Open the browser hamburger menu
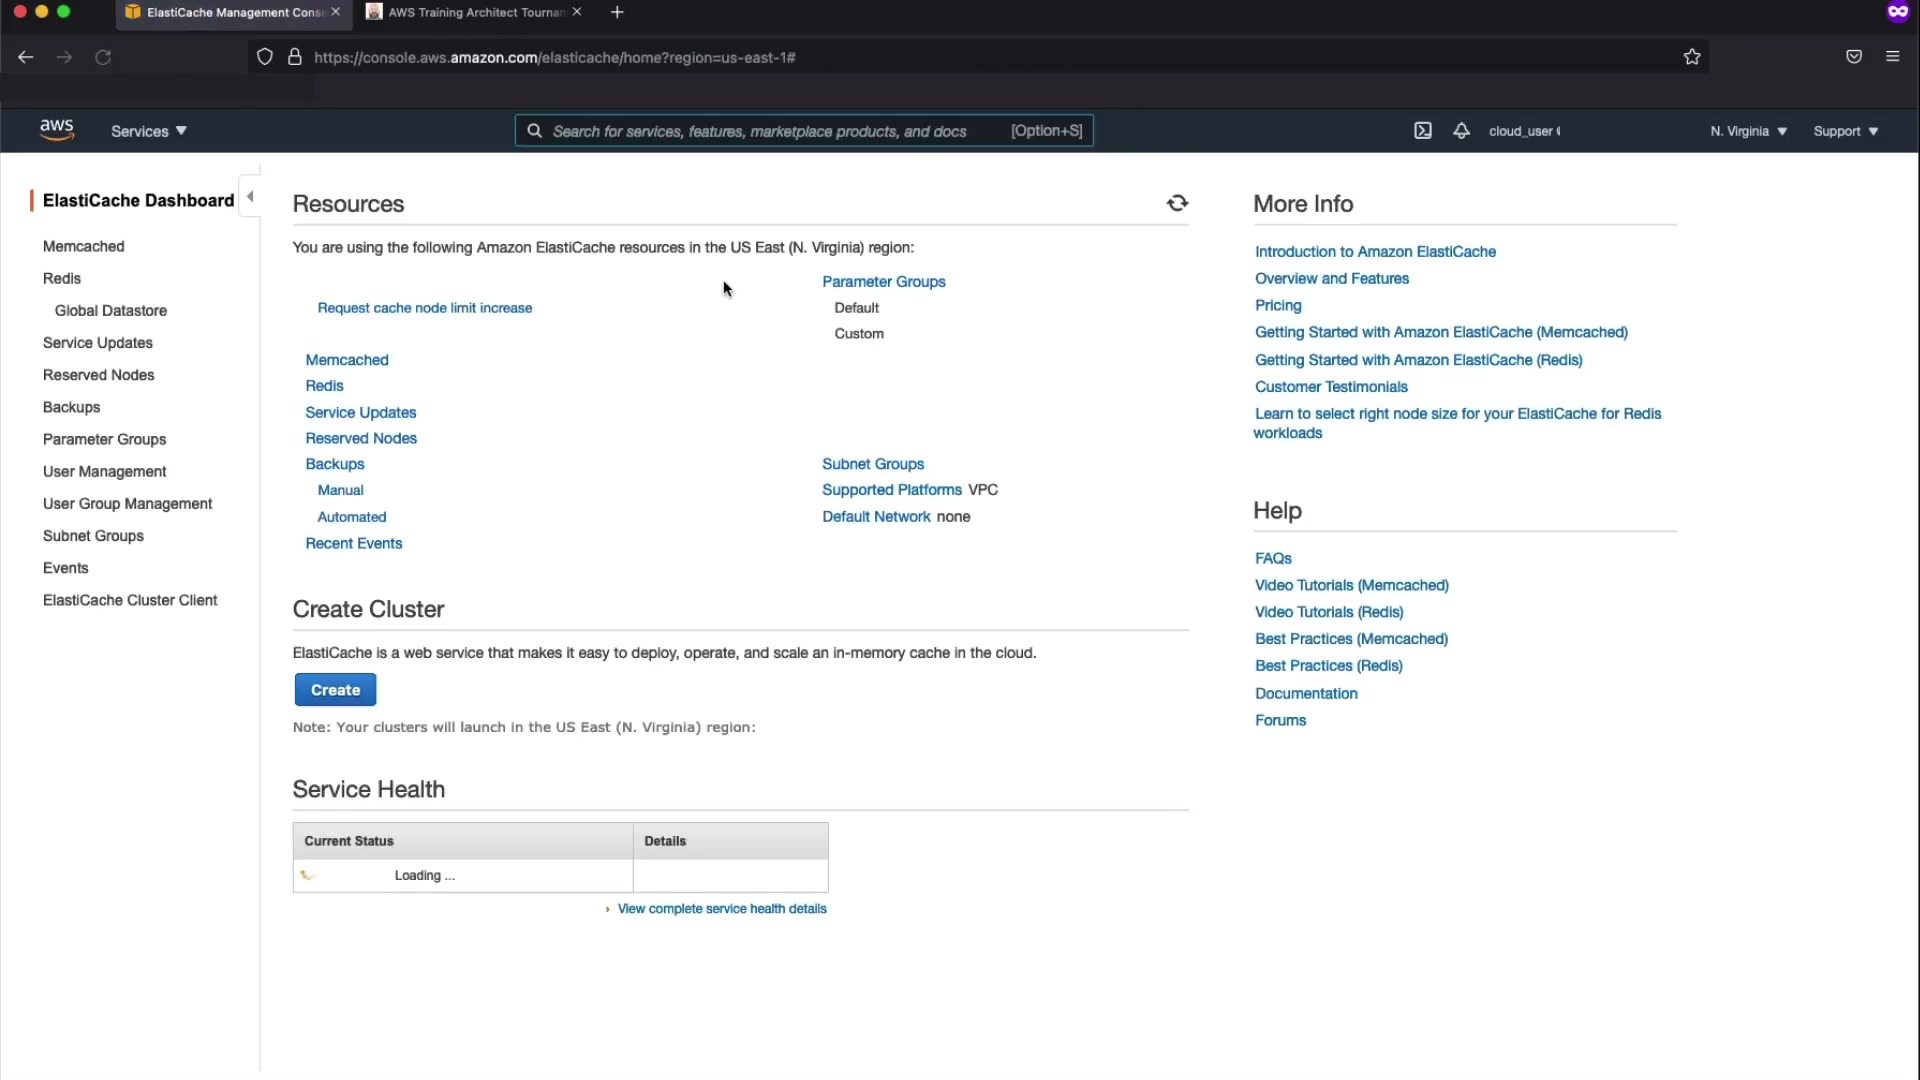 [x=1893, y=57]
